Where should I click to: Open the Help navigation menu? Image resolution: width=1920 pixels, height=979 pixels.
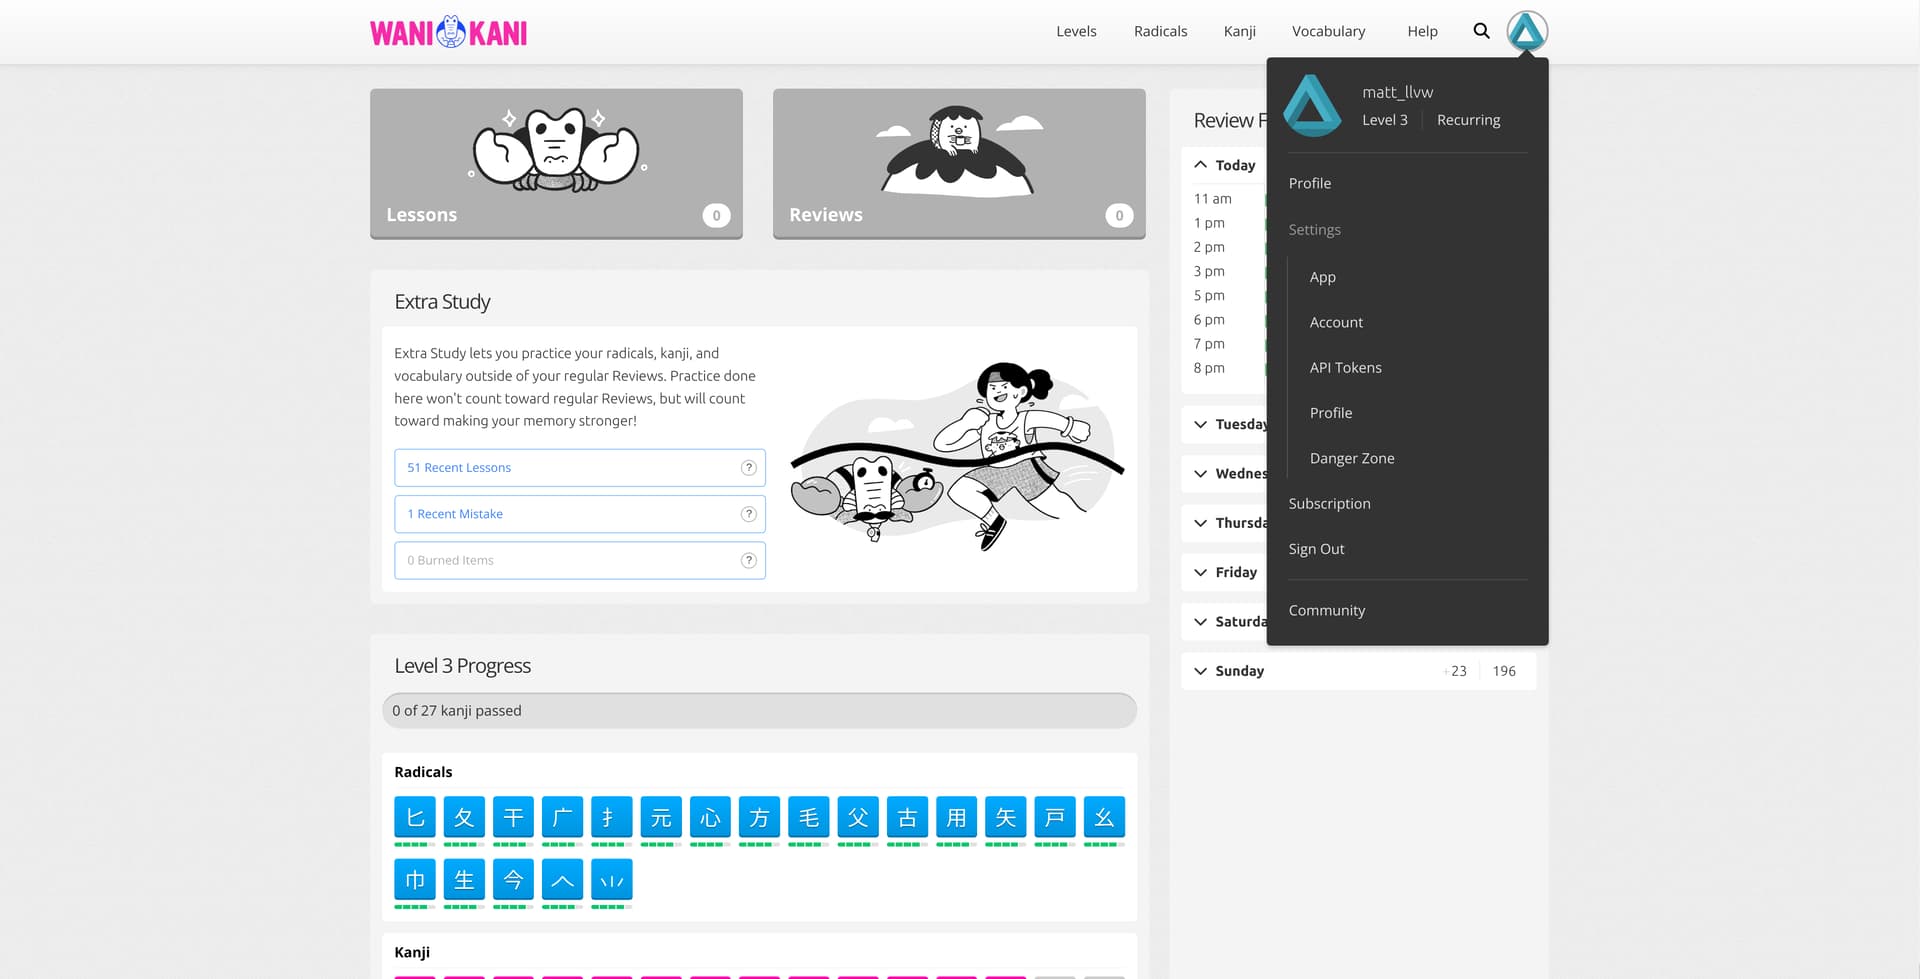tap(1422, 31)
